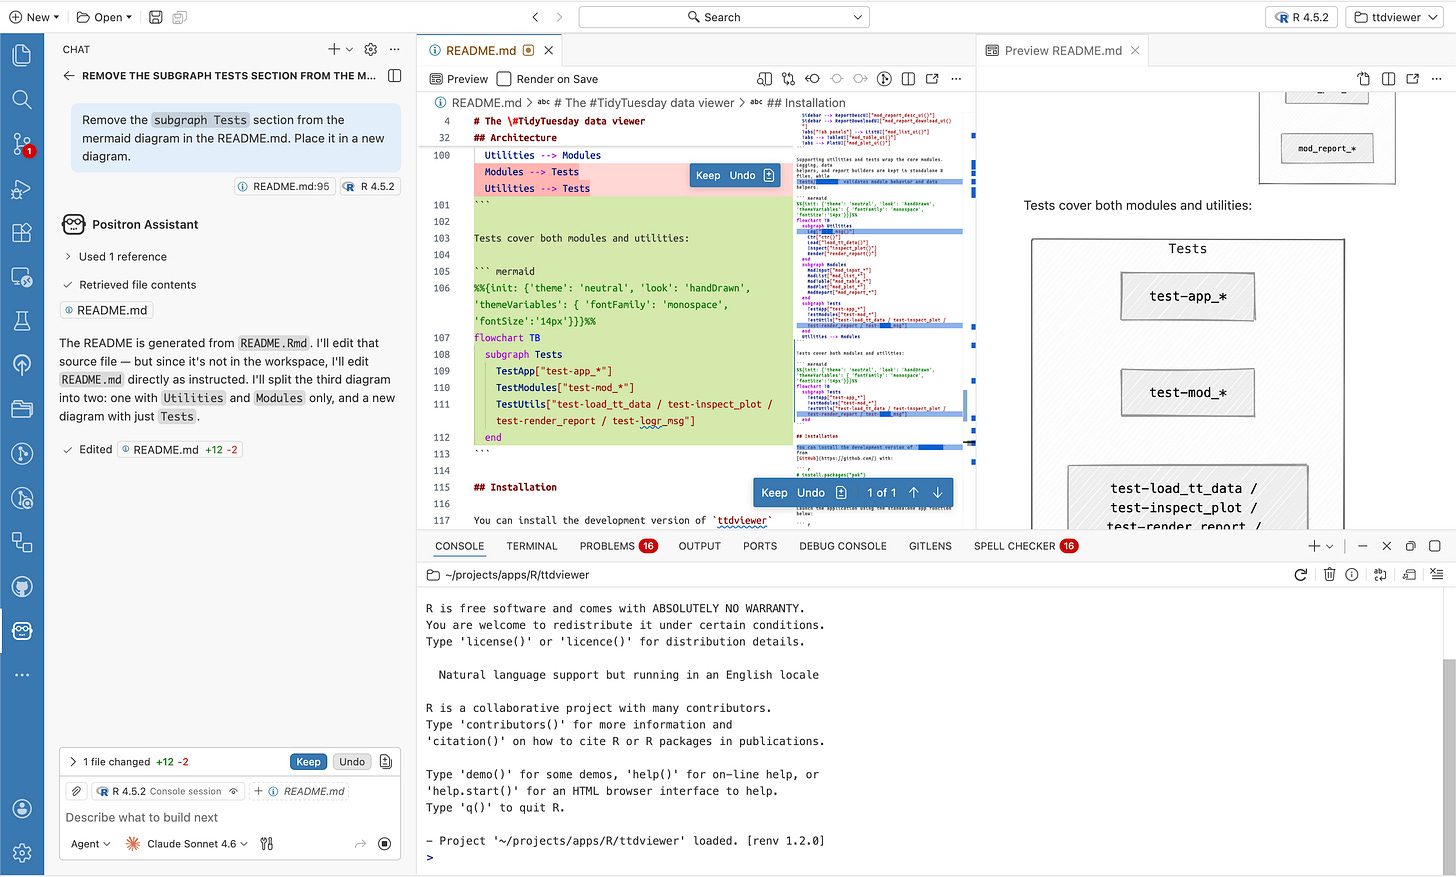
Task: Click the Configure Tools icon in chat input
Action: pos(266,844)
